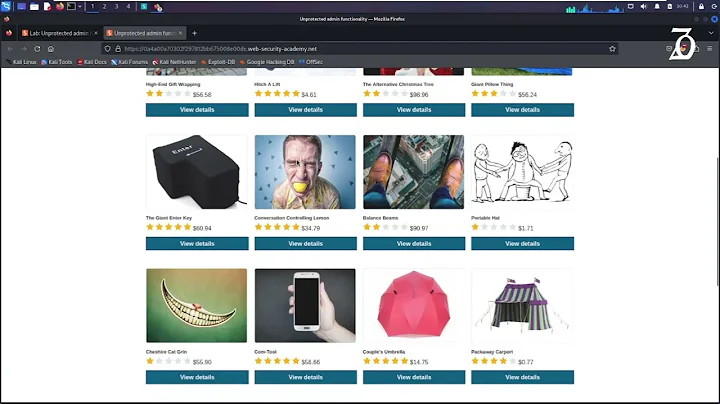Click the teal S application taskbar icon

[144, 7]
